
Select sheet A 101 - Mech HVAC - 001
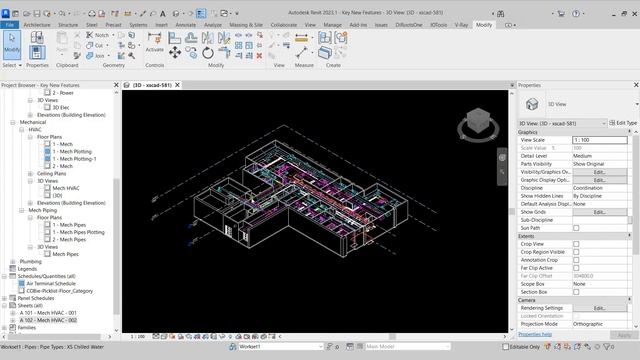pyautogui.click(x=48, y=313)
